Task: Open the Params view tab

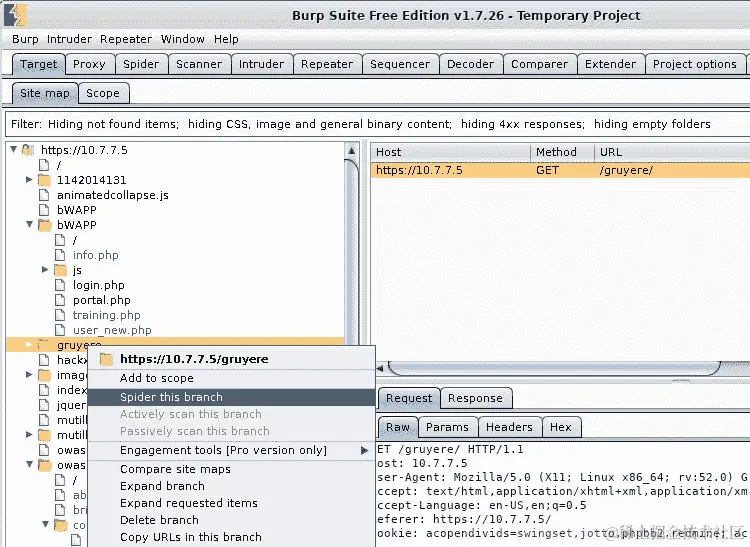Action: pyautogui.click(x=447, y=427)
